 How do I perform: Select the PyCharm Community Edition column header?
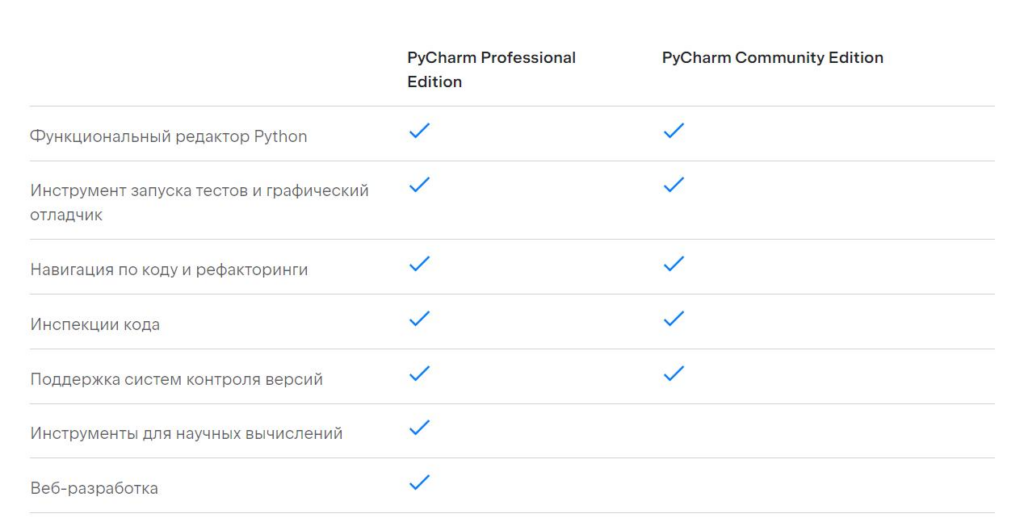coord(773,57)
